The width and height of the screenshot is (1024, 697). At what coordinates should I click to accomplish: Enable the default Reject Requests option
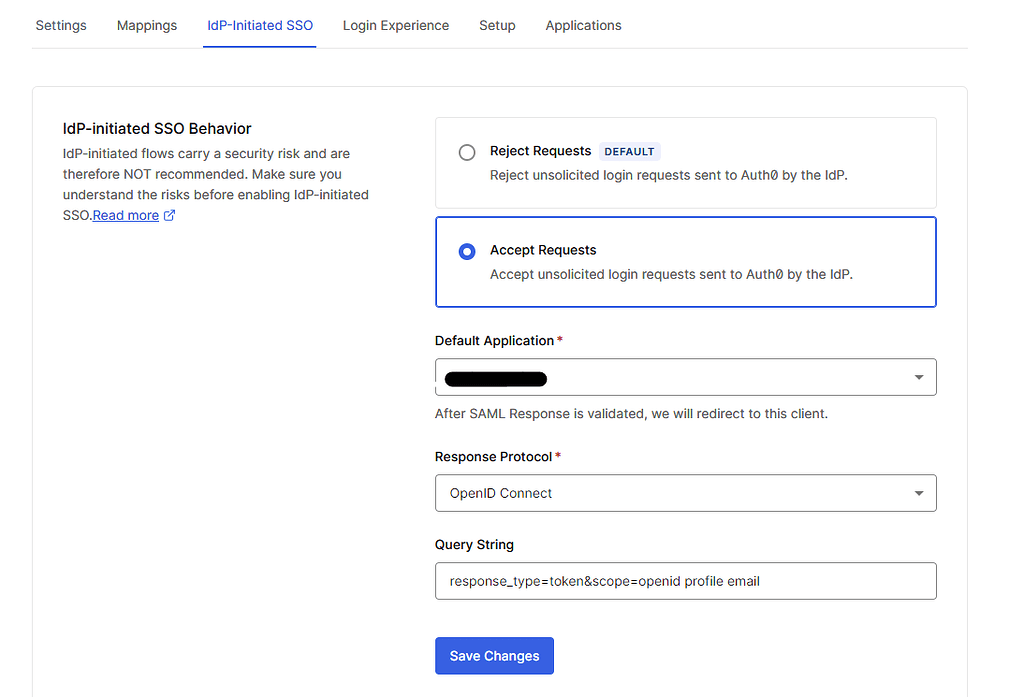click(466, 152)
